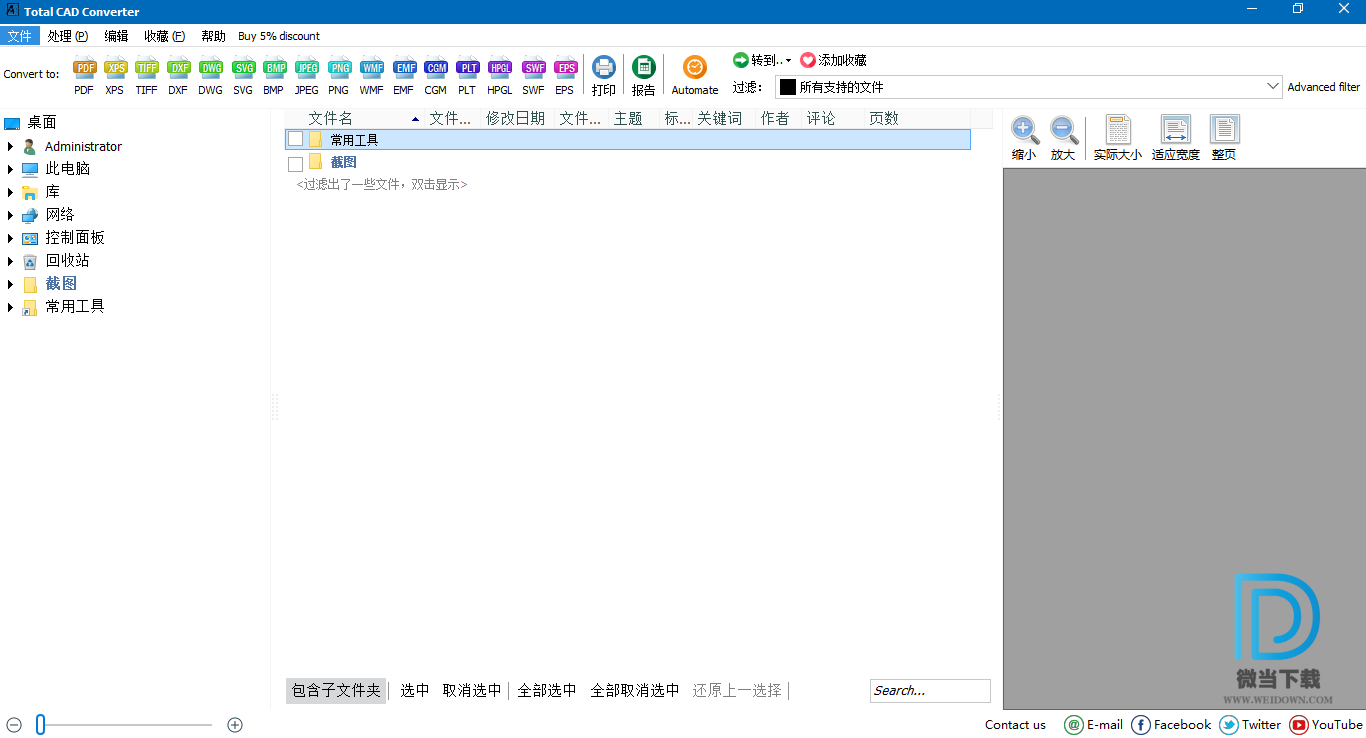This screenshot has width=1366, height=738.
Task: Increase thumbnail size plus icon
Action: [235, 725]
